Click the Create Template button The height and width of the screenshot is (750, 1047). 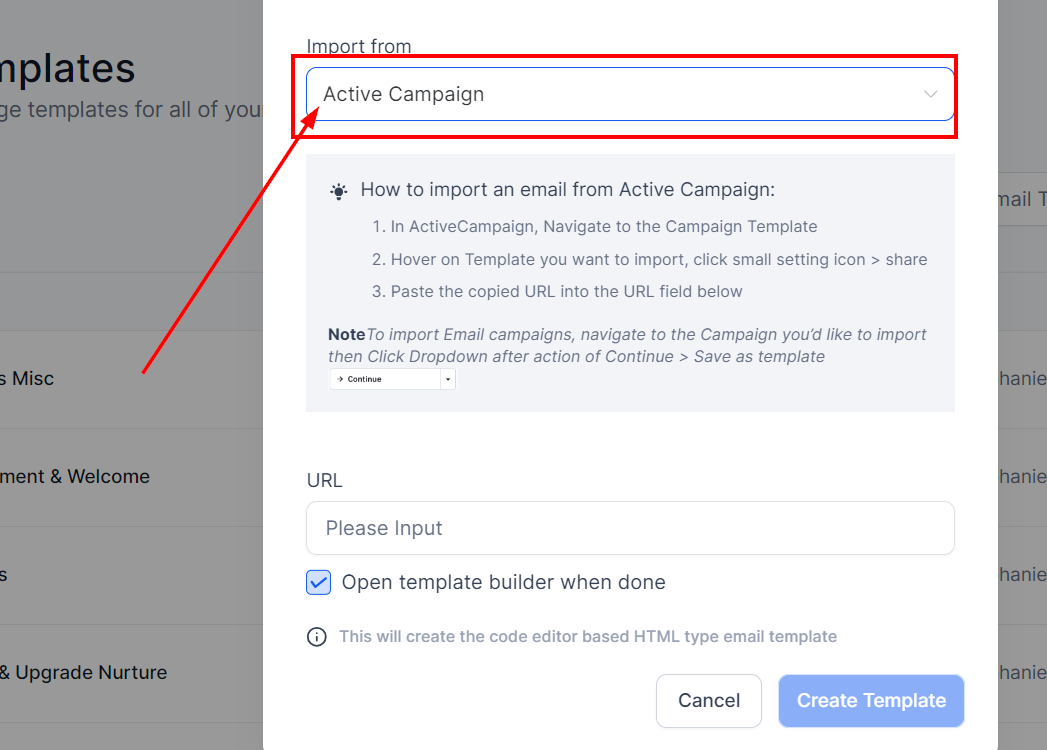pyautogui.click(x=871, y=701)
